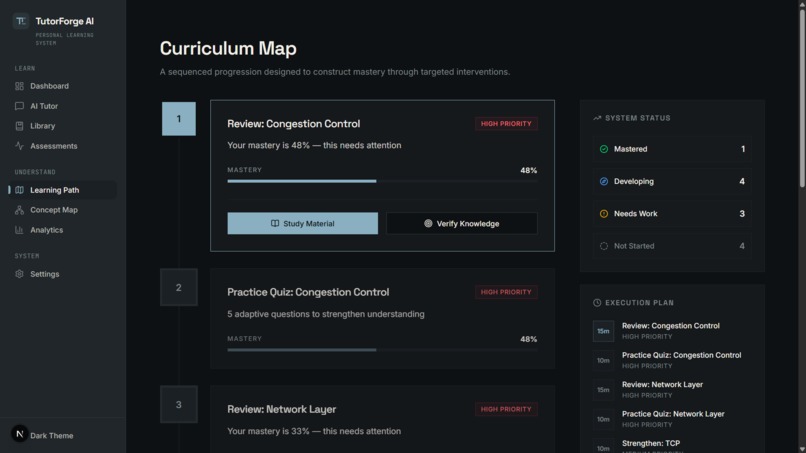The height and width of the screenshot is (453, 806).
Task: Select step 3 number box
Action: click(x=179, y=405)
